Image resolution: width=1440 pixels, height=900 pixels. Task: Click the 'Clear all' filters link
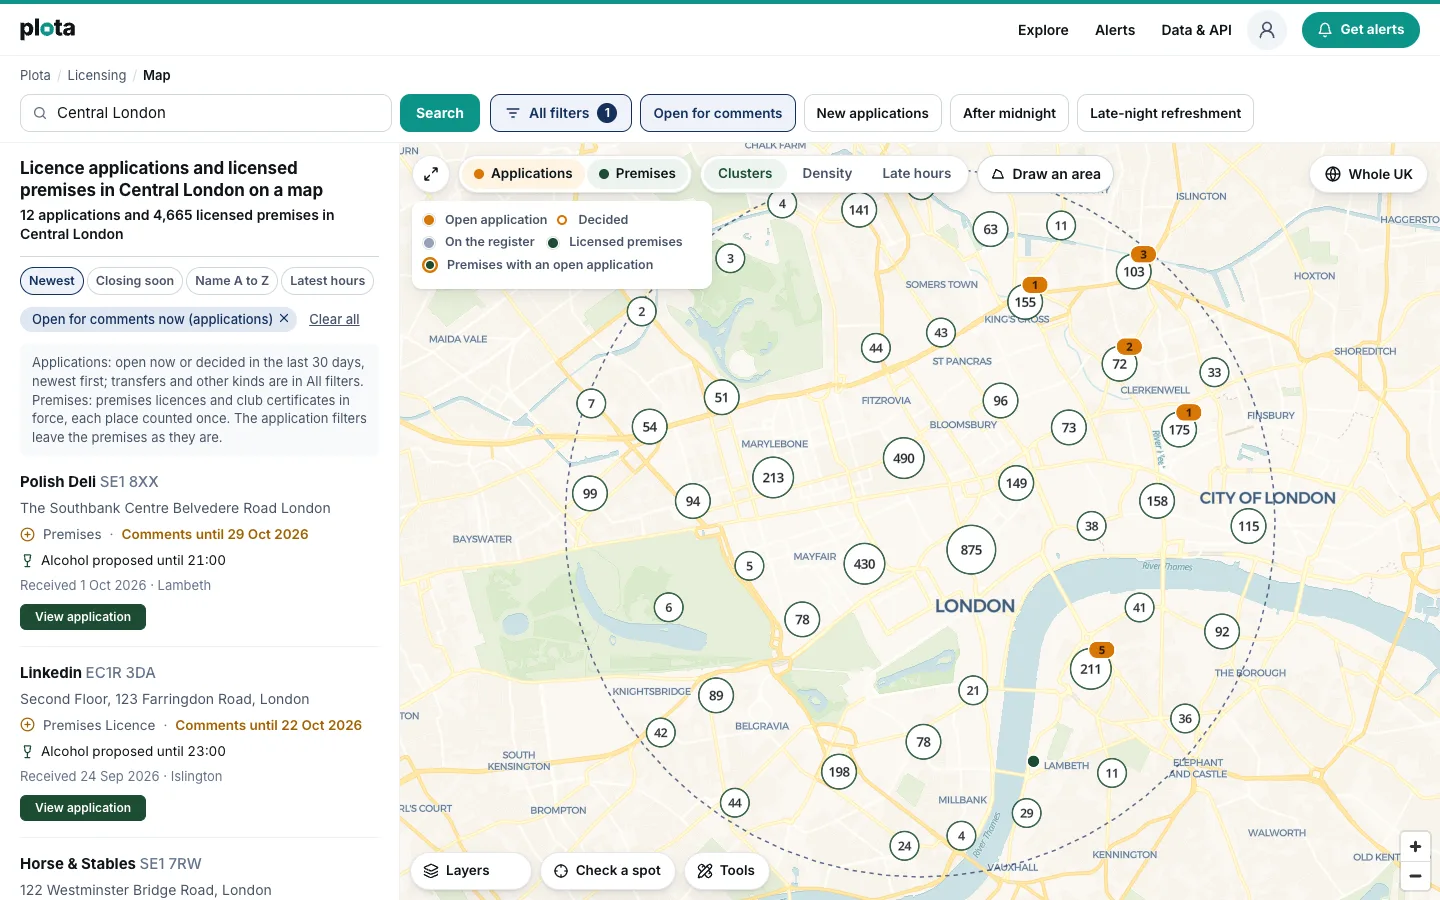tap(334, 319)
